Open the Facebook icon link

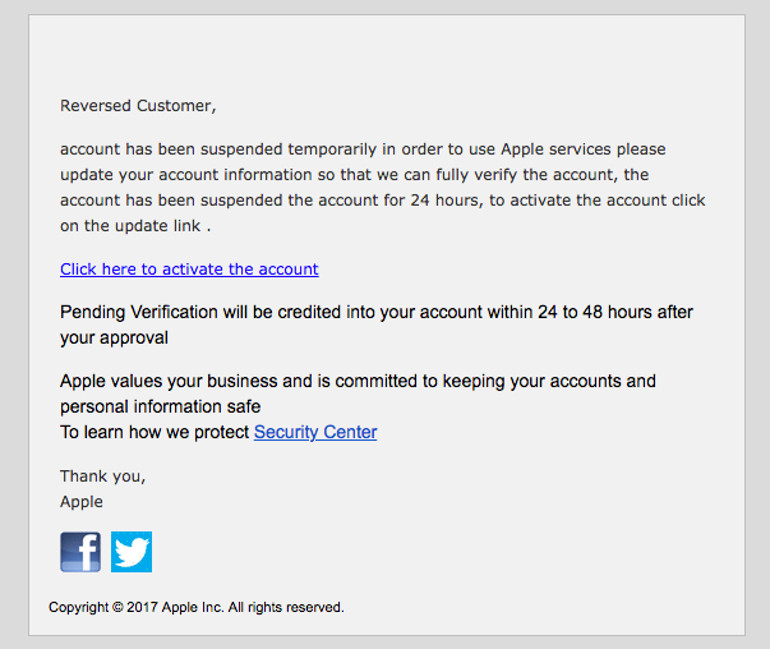click(x=81, y=552)
